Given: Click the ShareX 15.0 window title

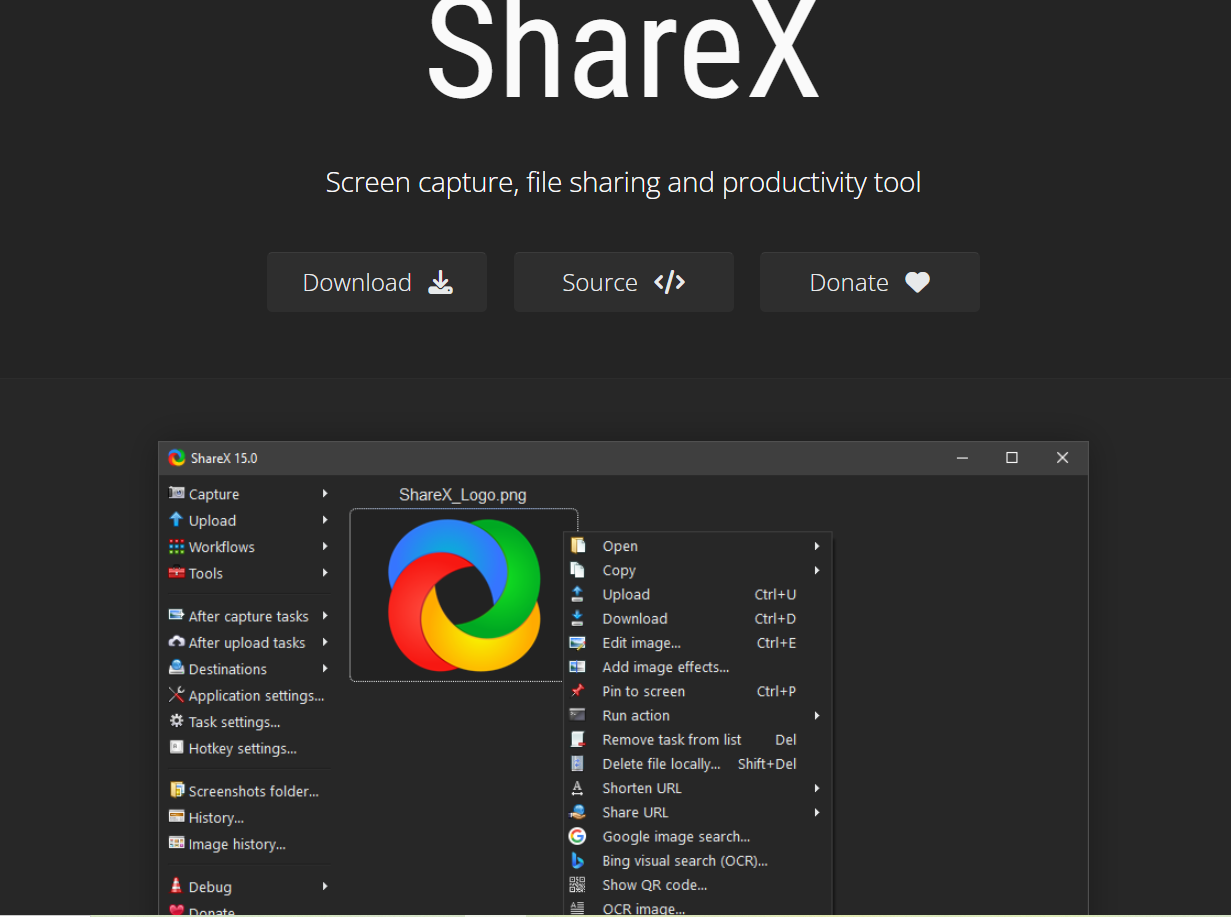Looking at the screenshot, I should 224,458.
